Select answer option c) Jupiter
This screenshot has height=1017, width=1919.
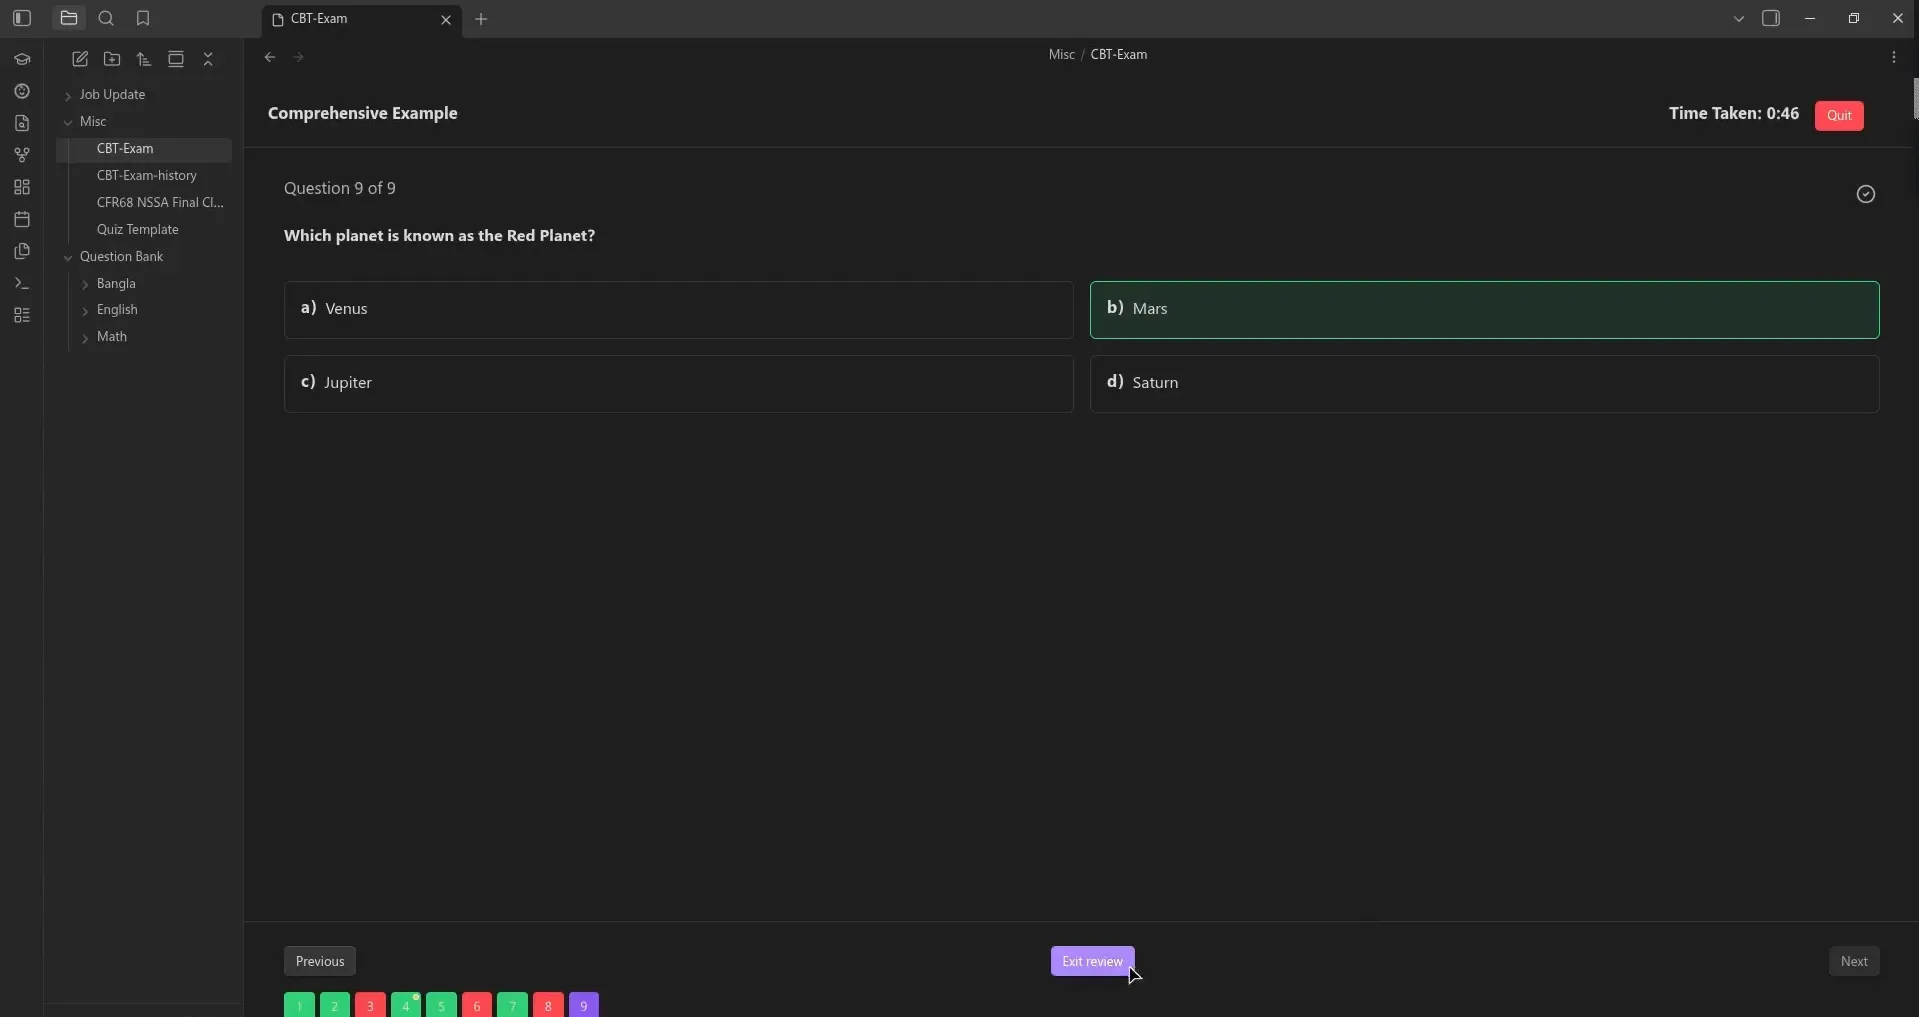[x=678, y=383]
